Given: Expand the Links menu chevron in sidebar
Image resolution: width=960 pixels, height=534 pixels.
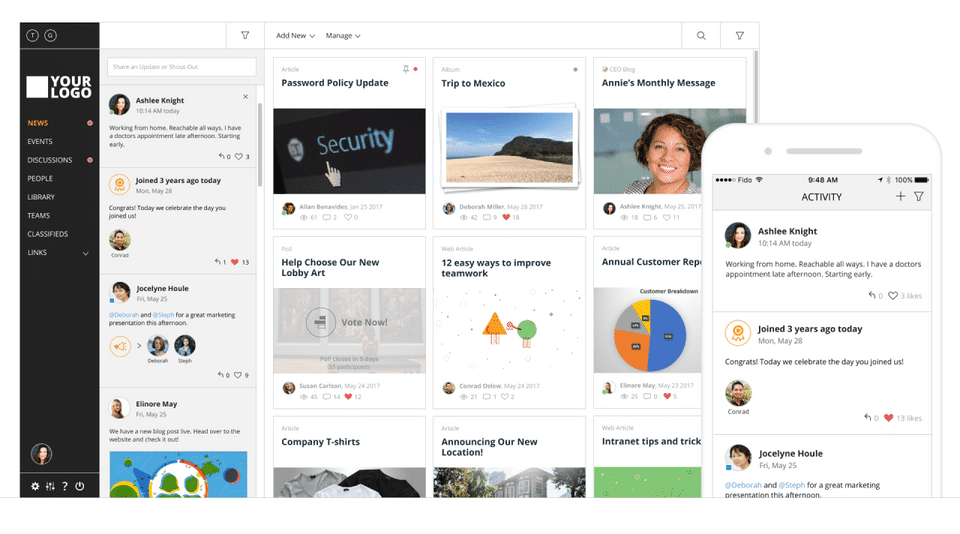Looking at the screenshot, I should coord(86,253).
